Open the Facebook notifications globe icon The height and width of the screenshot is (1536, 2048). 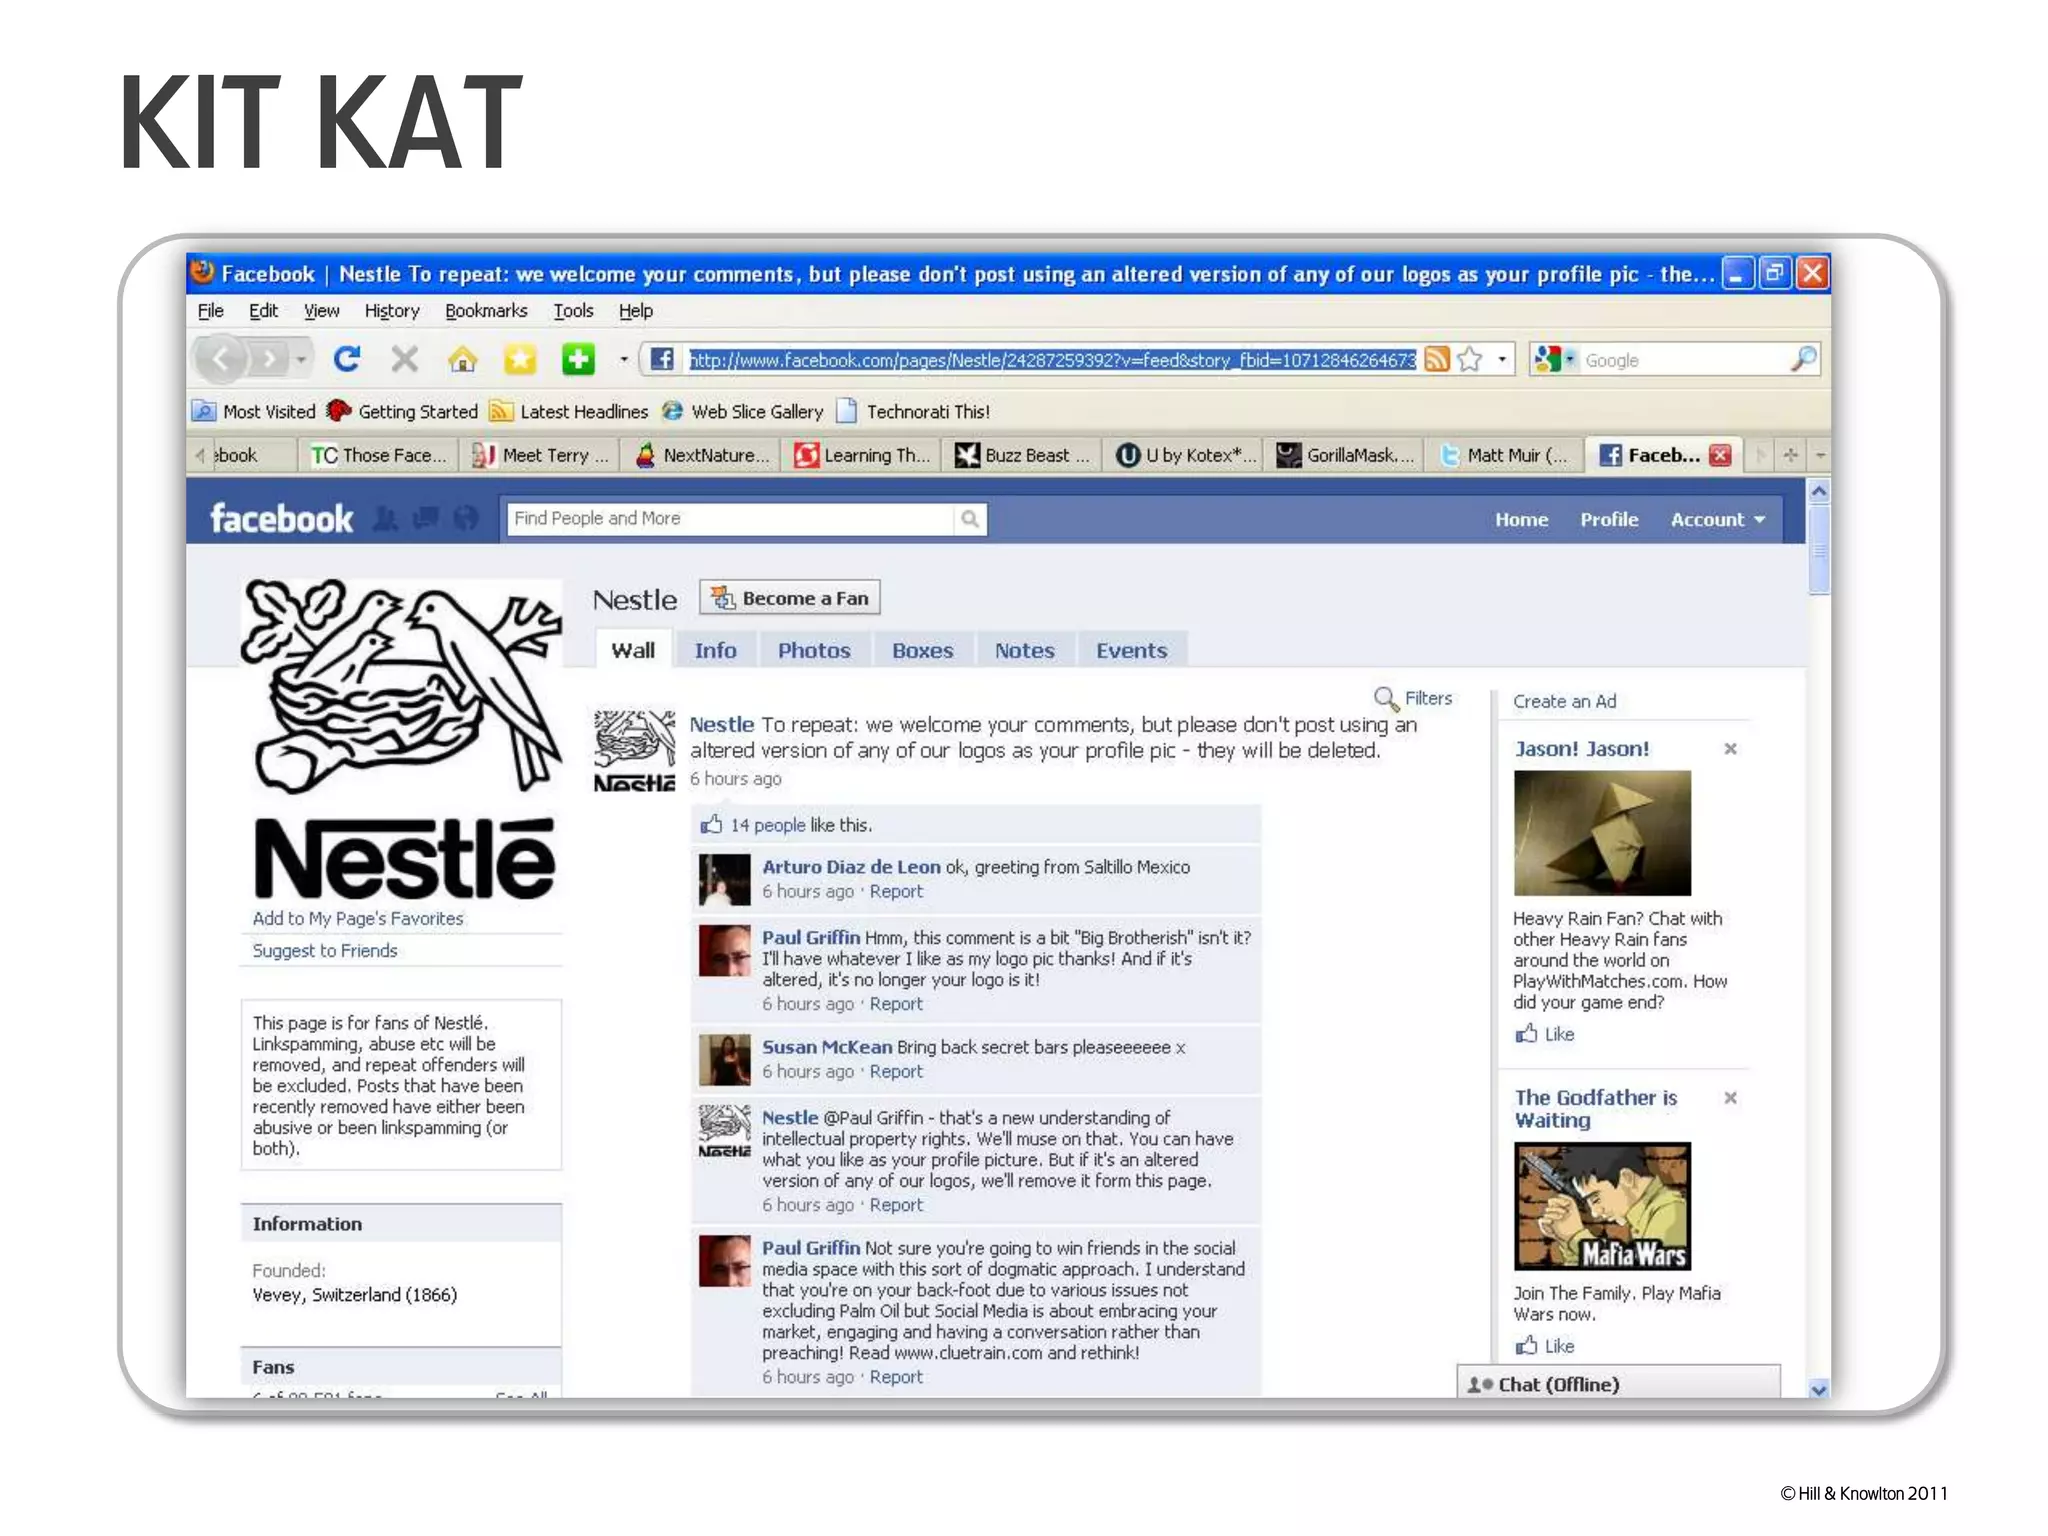click(x=465, y=518)
